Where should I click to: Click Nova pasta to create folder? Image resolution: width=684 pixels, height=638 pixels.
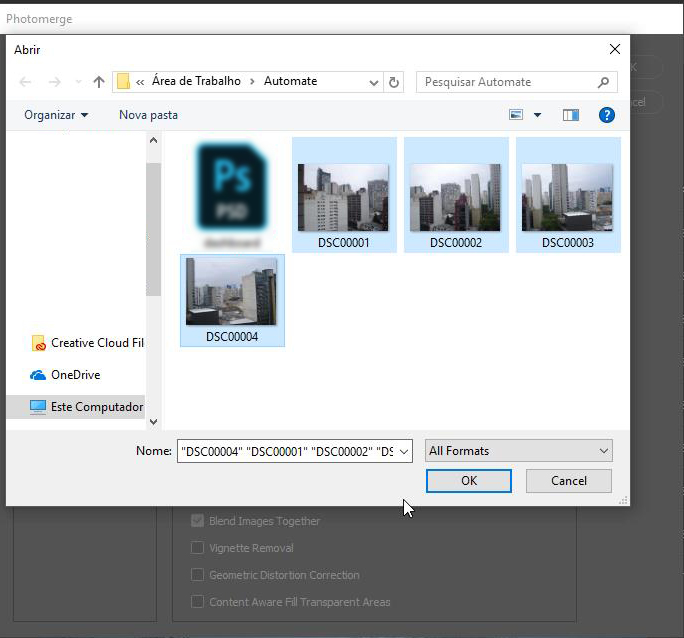point(148,115)
